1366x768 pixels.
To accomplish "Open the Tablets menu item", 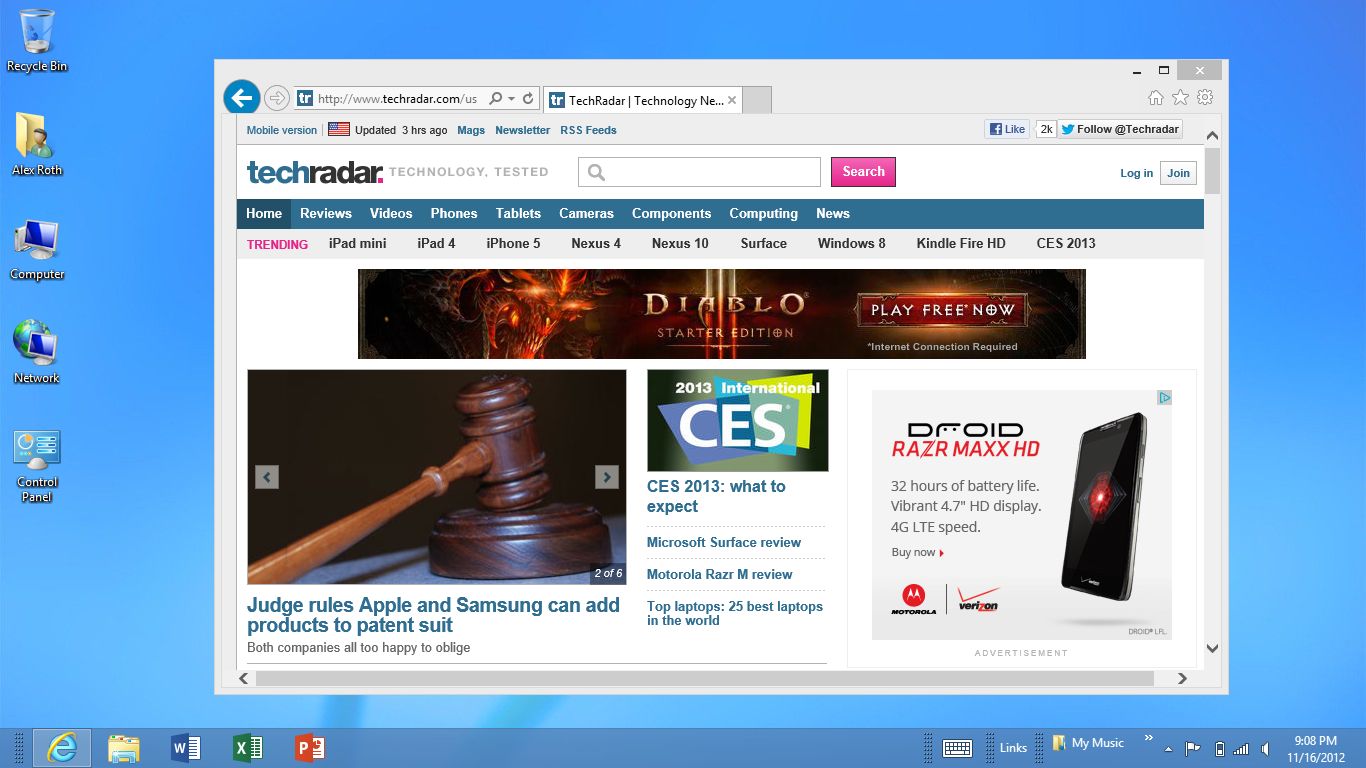I will (518, 214).
